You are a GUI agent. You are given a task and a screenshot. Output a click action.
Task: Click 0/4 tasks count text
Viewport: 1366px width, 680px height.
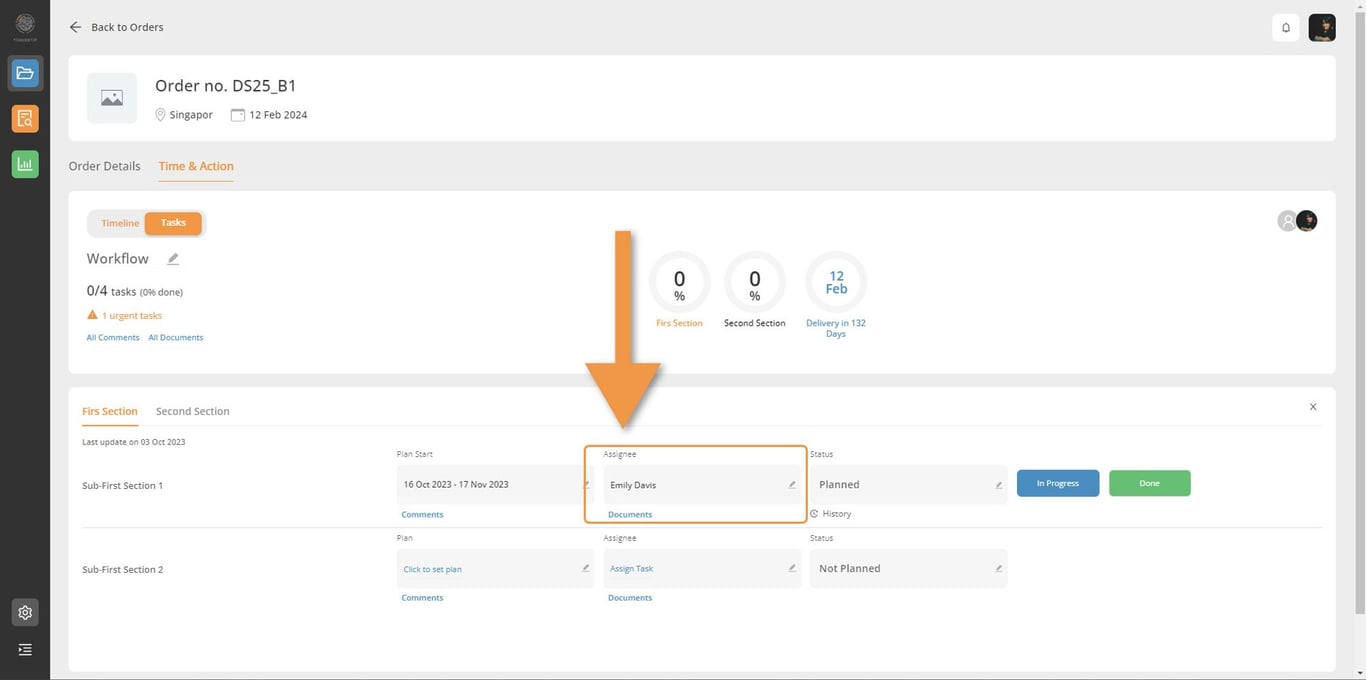[135, 291]
